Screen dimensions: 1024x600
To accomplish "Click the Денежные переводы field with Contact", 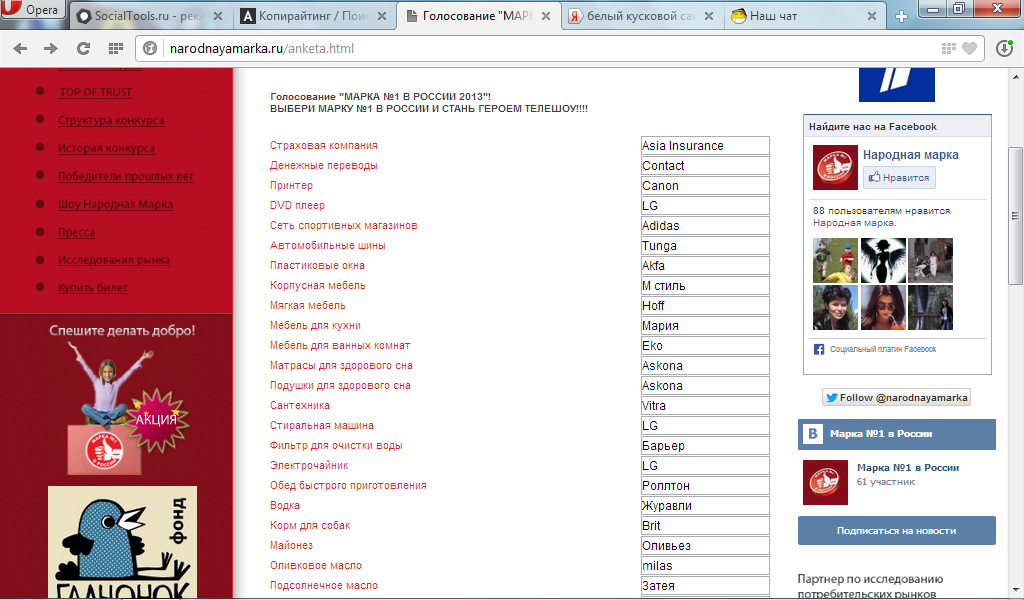I will tap(705, 166).
